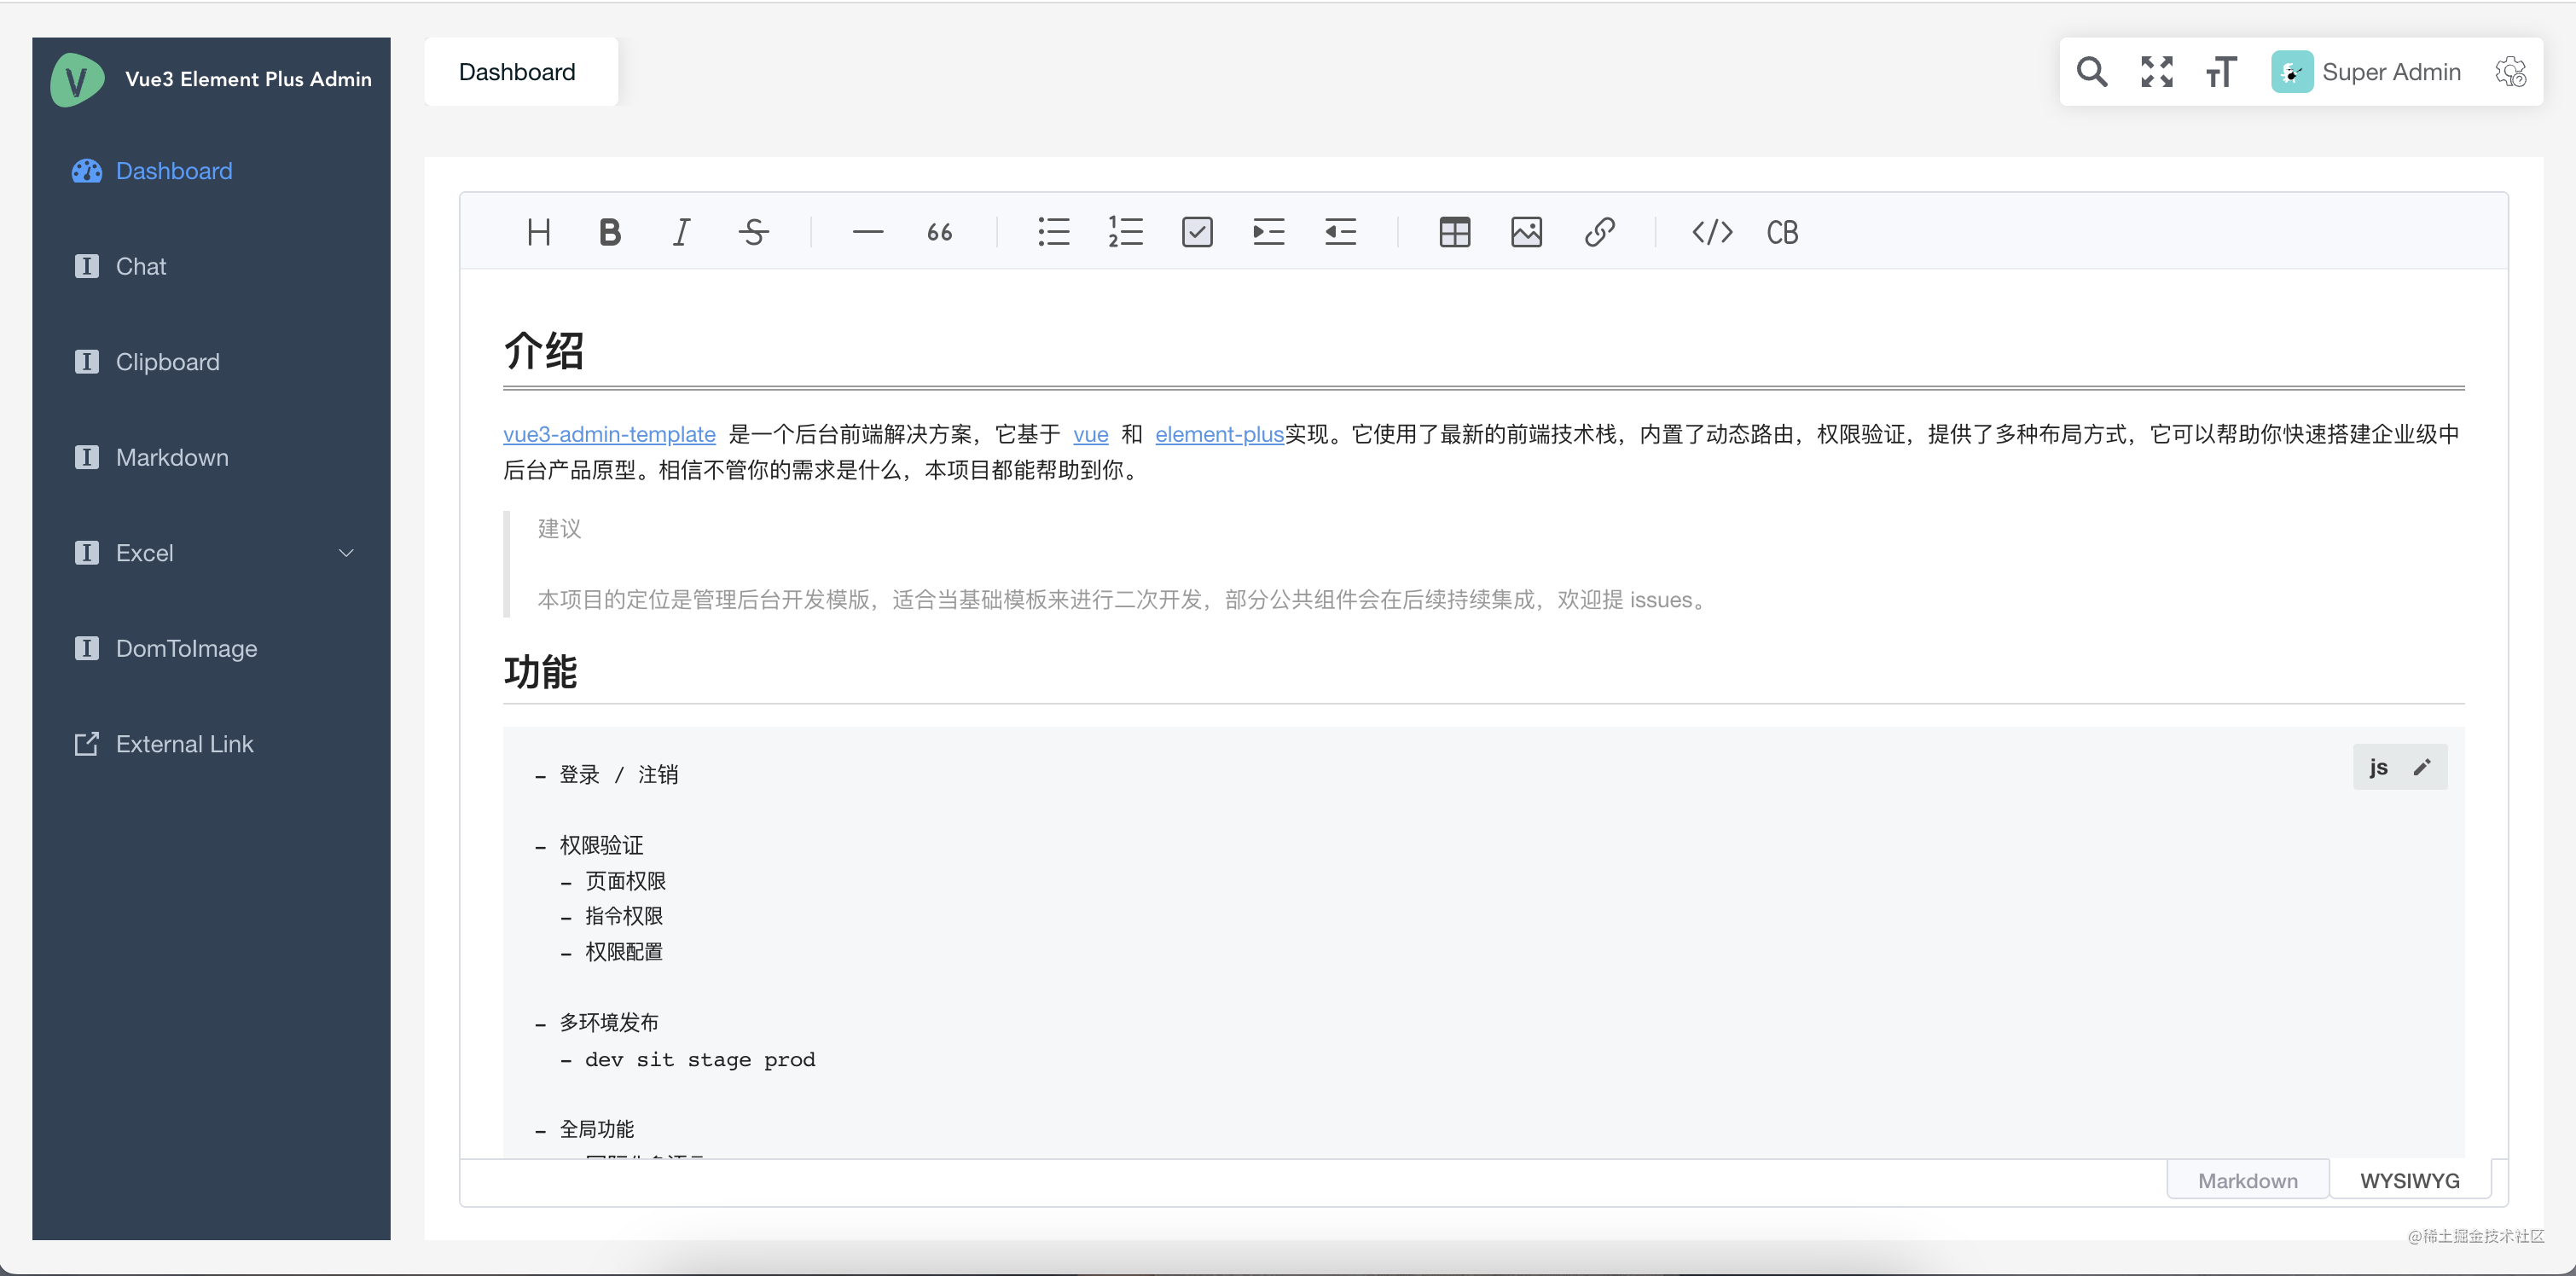
Task: Insert an image
Action: coord(1526,232)
